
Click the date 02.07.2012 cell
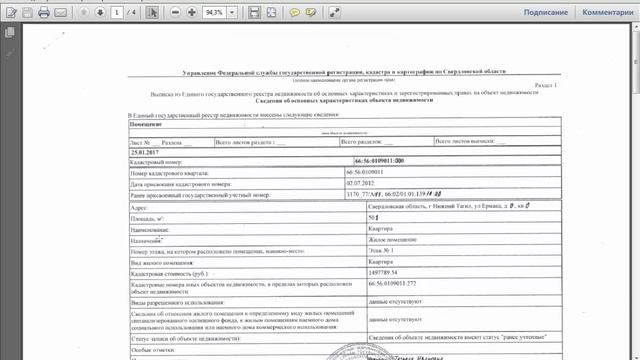point(360,183)
